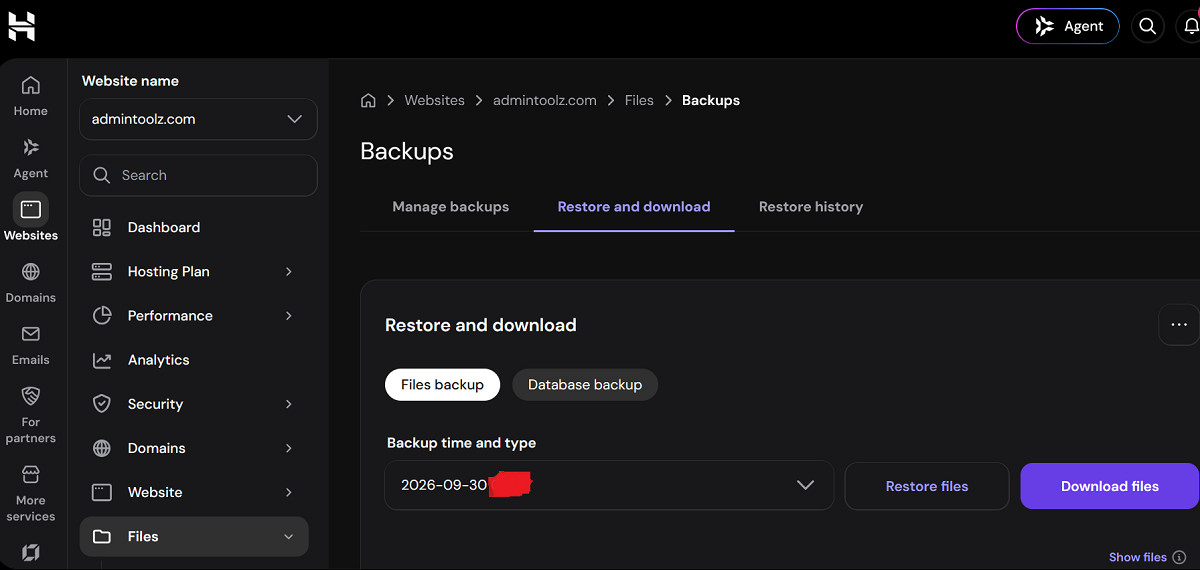Click the search magnifier icon in top bar

(1148, 26)
